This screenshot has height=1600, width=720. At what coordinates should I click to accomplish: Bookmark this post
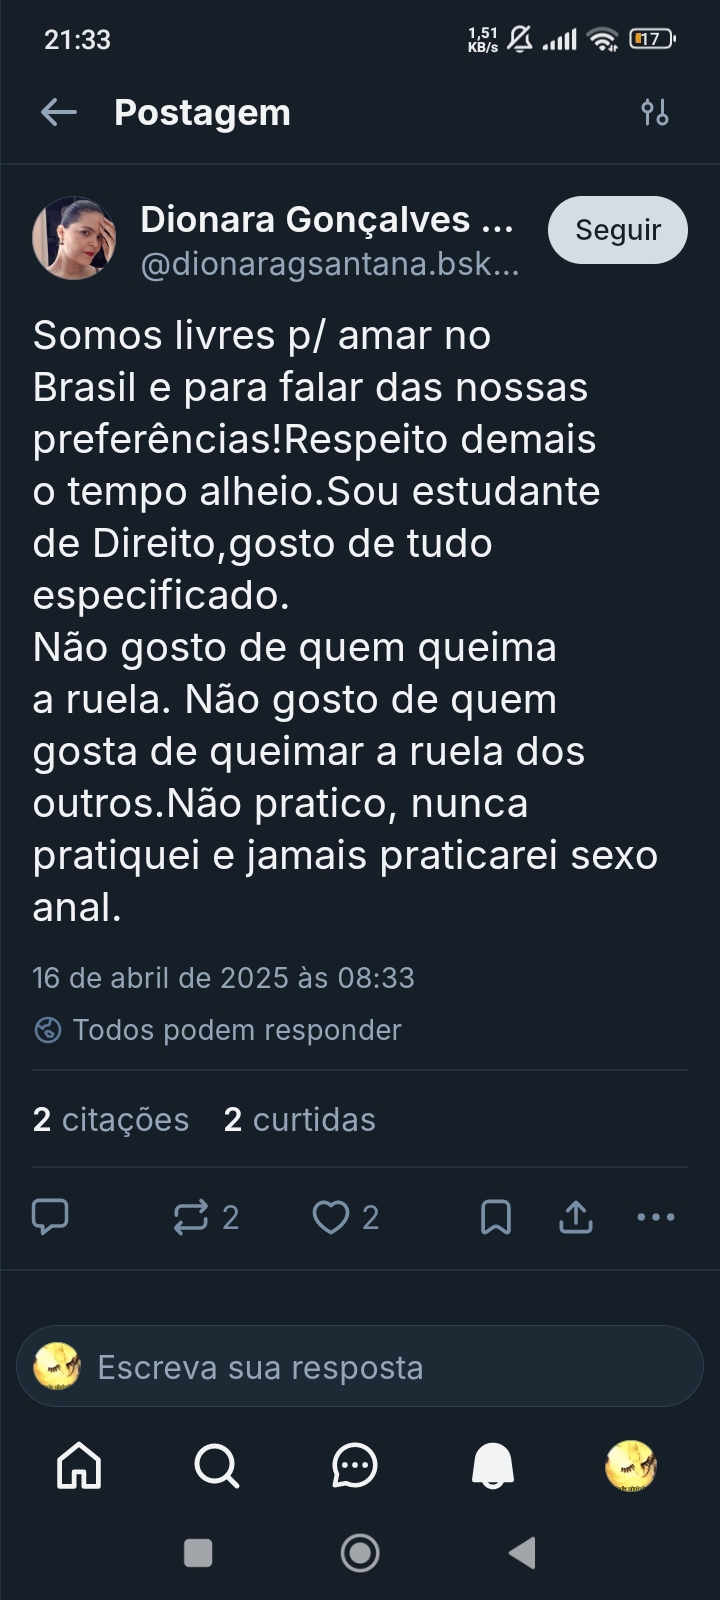[496, 1217]
